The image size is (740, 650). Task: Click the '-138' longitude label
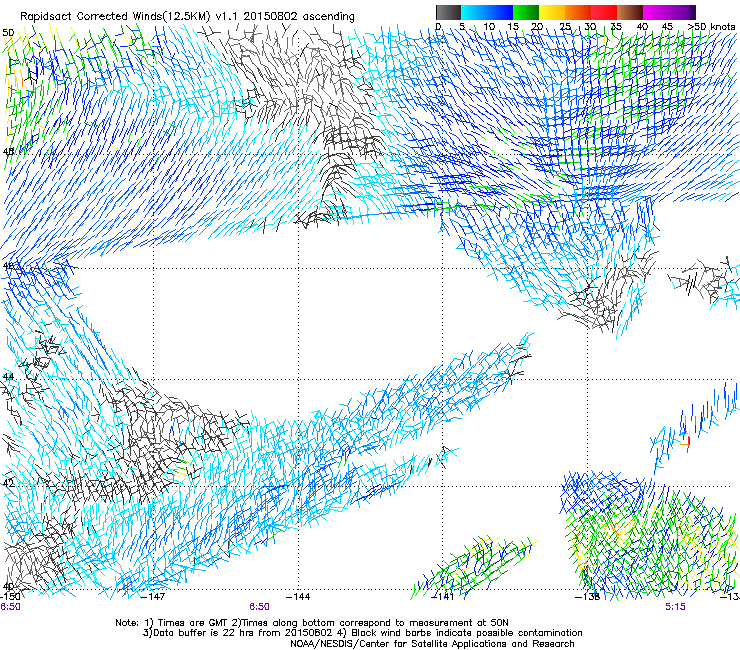(588, 597)
